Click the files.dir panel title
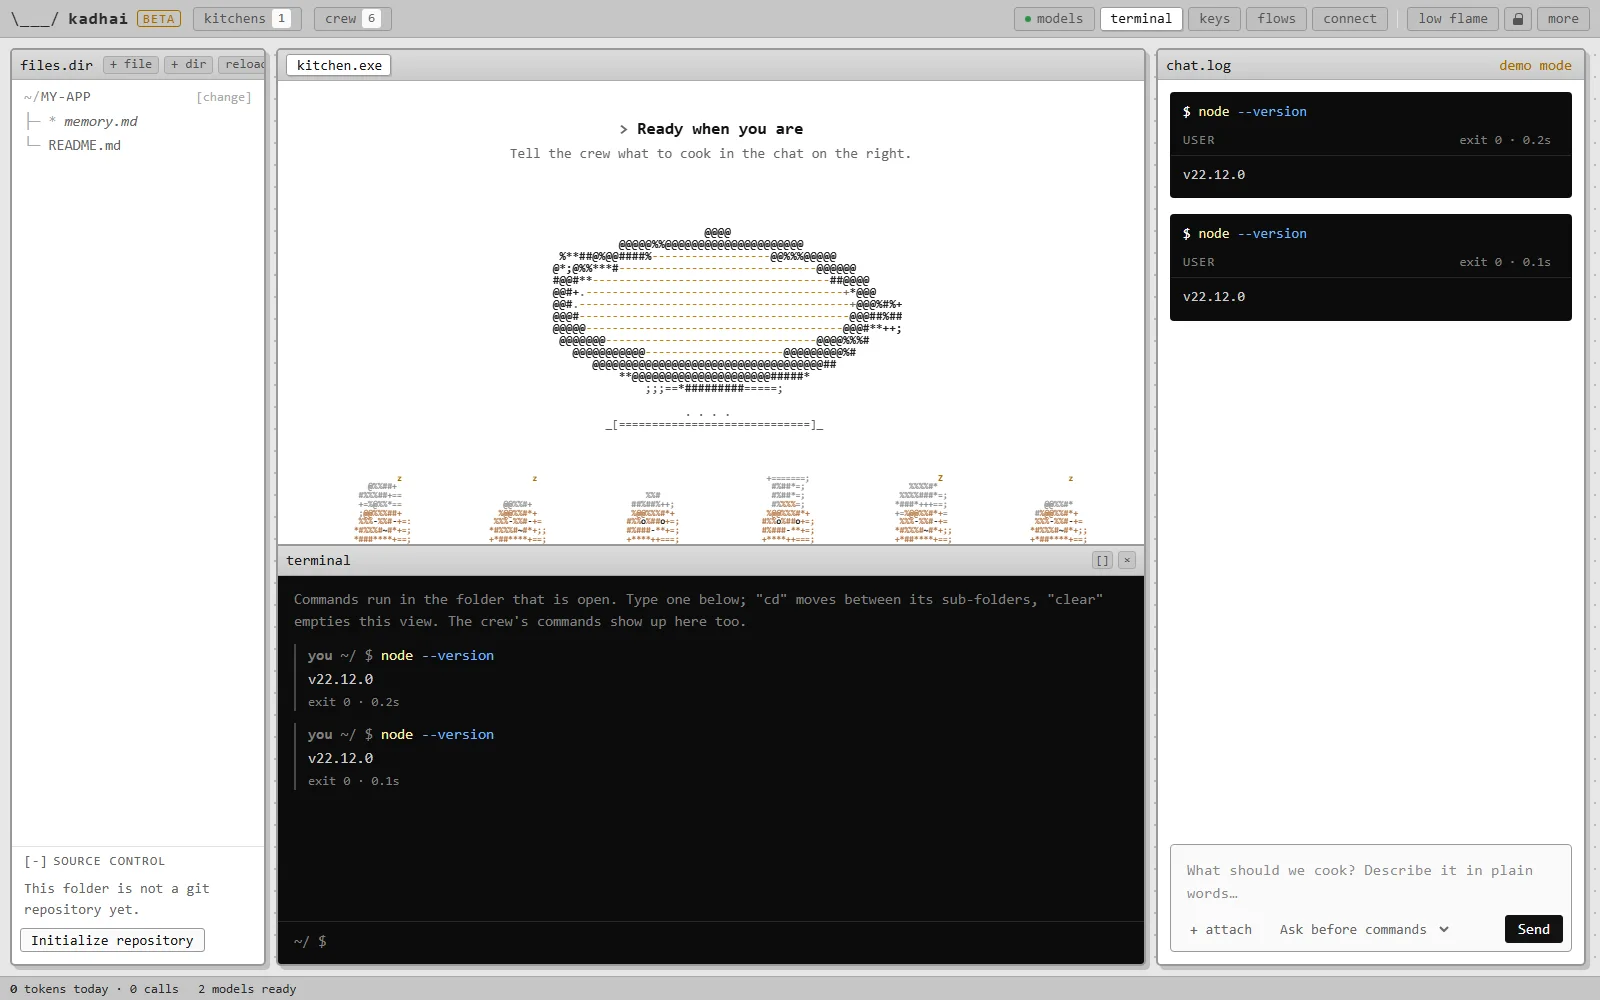 [56, 65]
